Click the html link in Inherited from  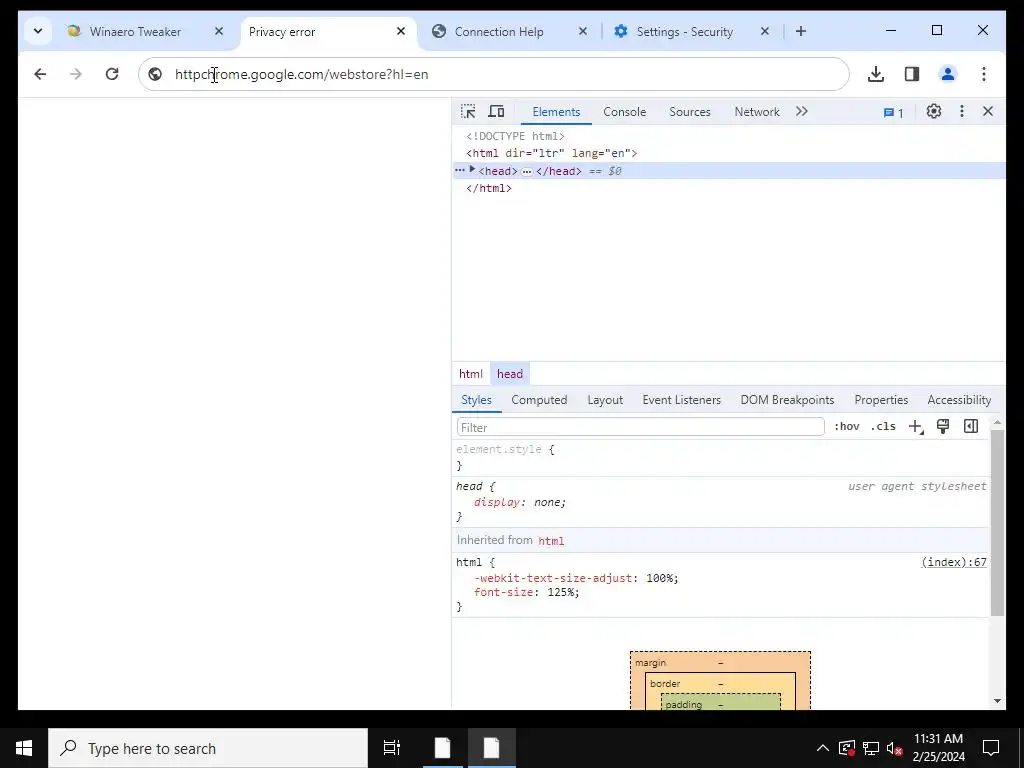(x=551, y=541)
